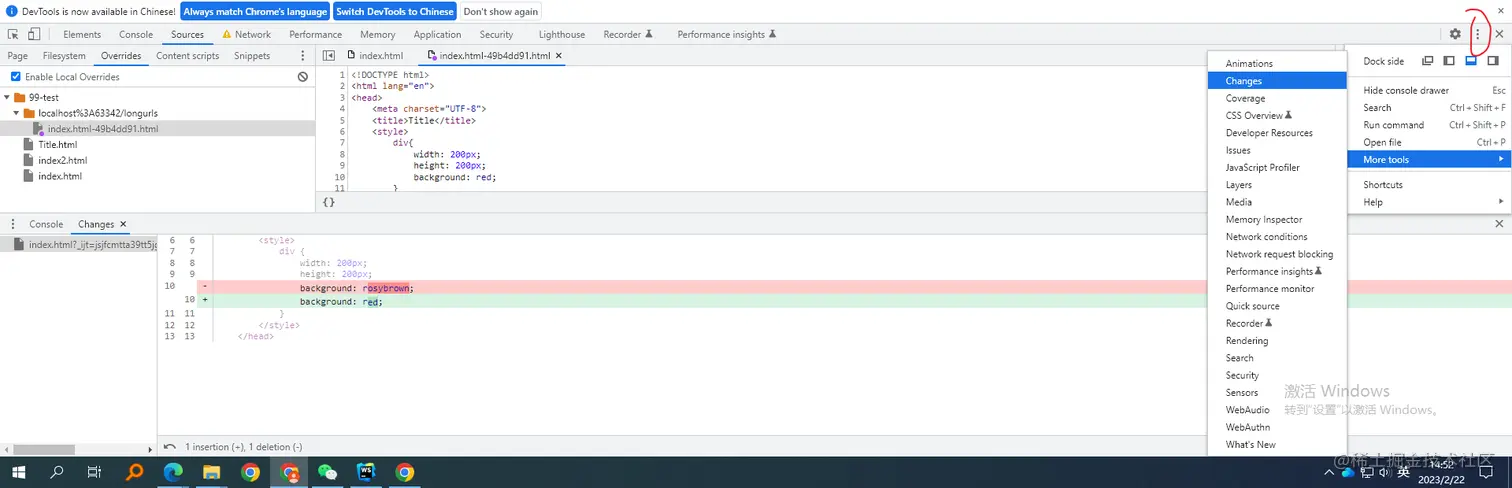The height and width of the screenshot is (488, 1512).
Task: Click the pretty print braces icon
Action: pos(329,202)
